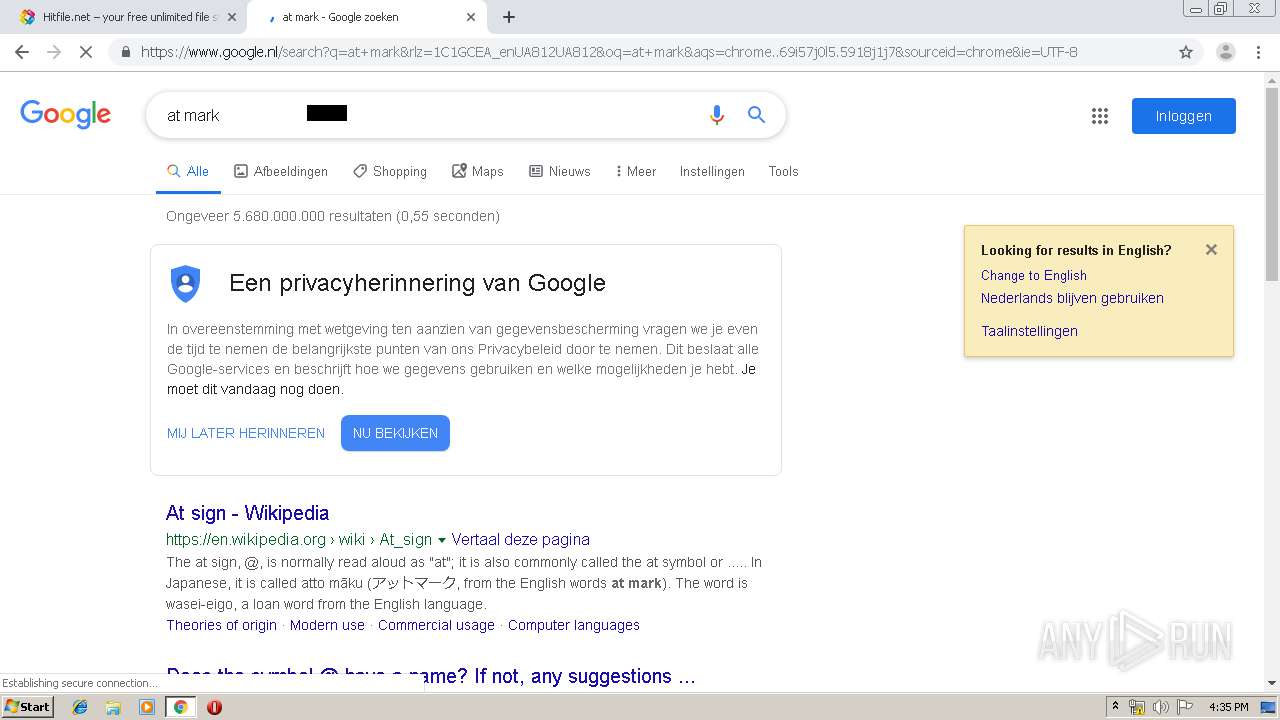Viewport: 1280px width, 720px height.
Task: Click the Chrome taskbar icon
Action: point(180,707)
